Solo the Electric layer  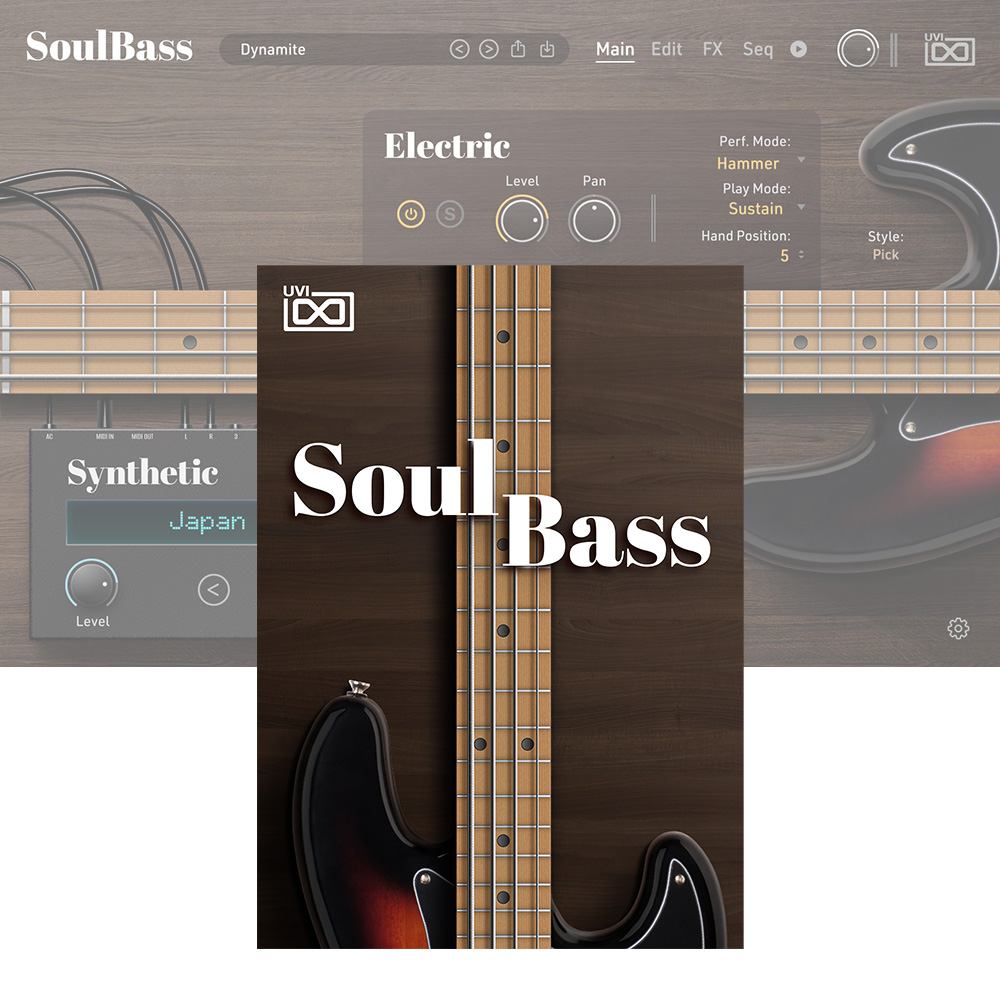(450, 214)
